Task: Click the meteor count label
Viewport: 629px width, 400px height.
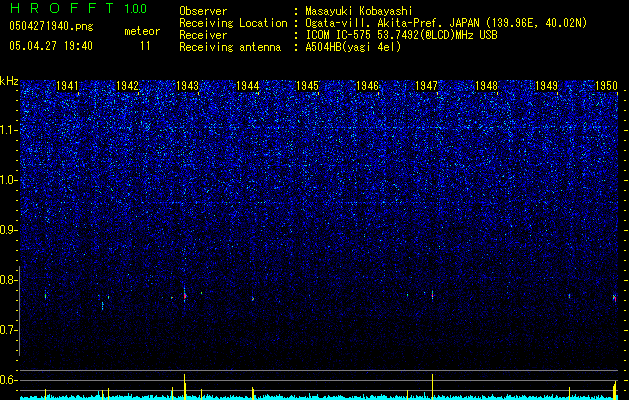Action: point(142,31)
